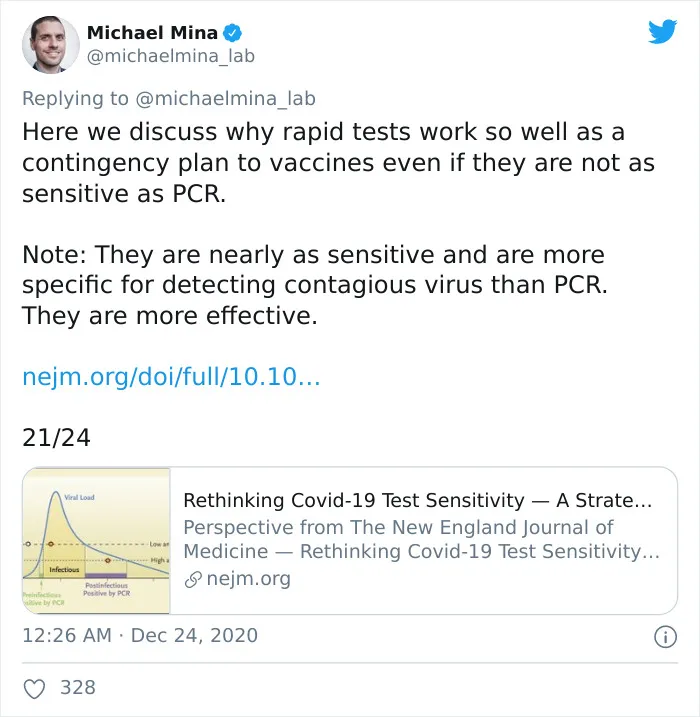The width and height of the screenshot is (700, 717).
Task: Click the Twitter bird logo
Action: click(663, 31)
